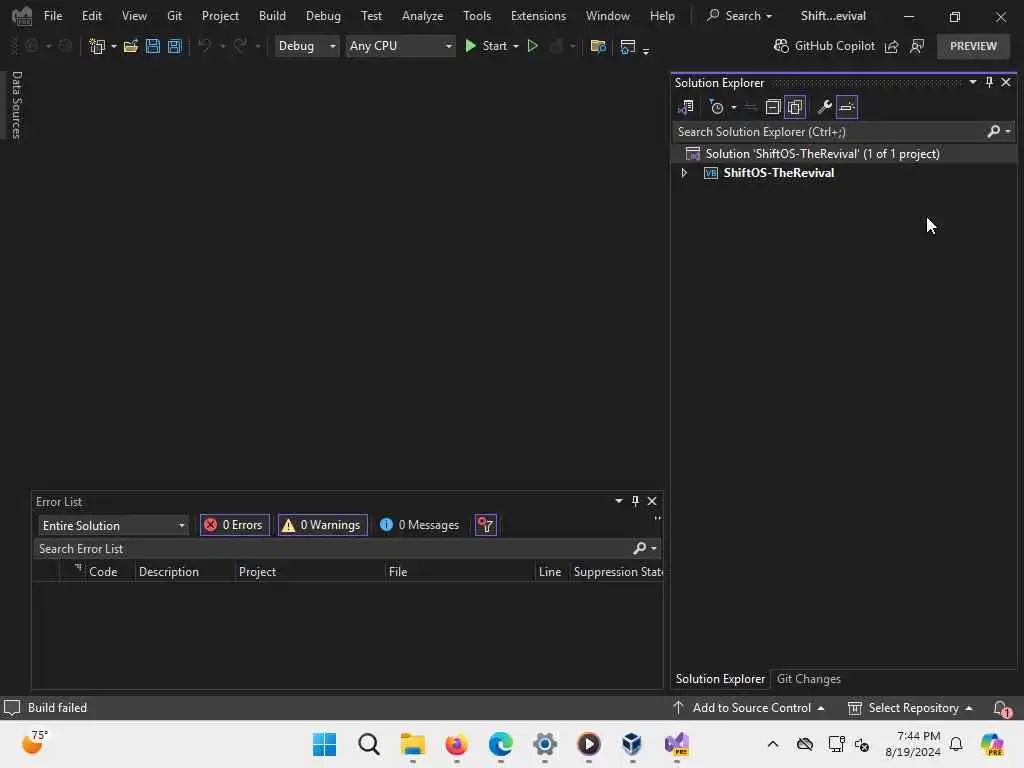Collapse All in Solution Explorer
The height and width of the screenshot is (768, 1024).
(x=773, y=107)
